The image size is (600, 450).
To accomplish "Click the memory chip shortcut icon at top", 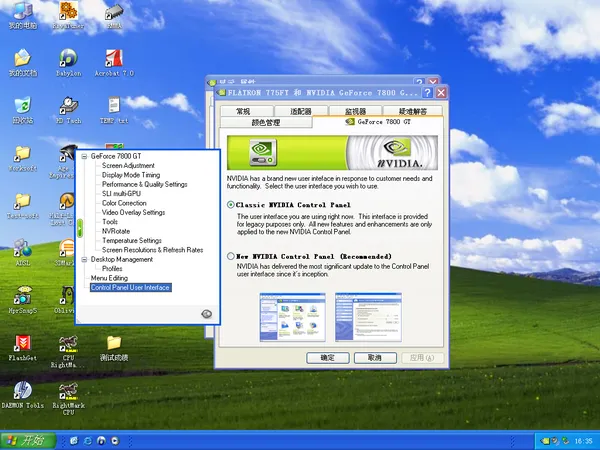I will pyautogui.click(x=114, y=15).
